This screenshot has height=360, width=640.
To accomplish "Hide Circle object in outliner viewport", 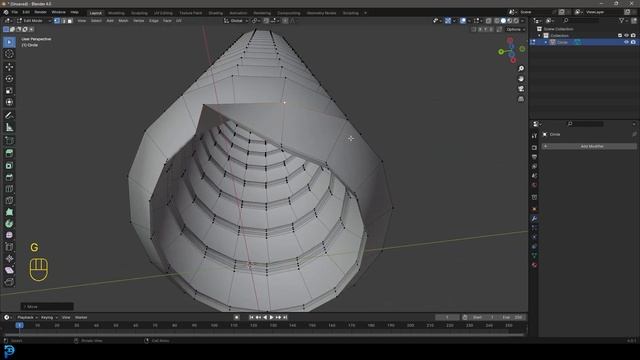I will pyautogui.click(x=627, y=42).
